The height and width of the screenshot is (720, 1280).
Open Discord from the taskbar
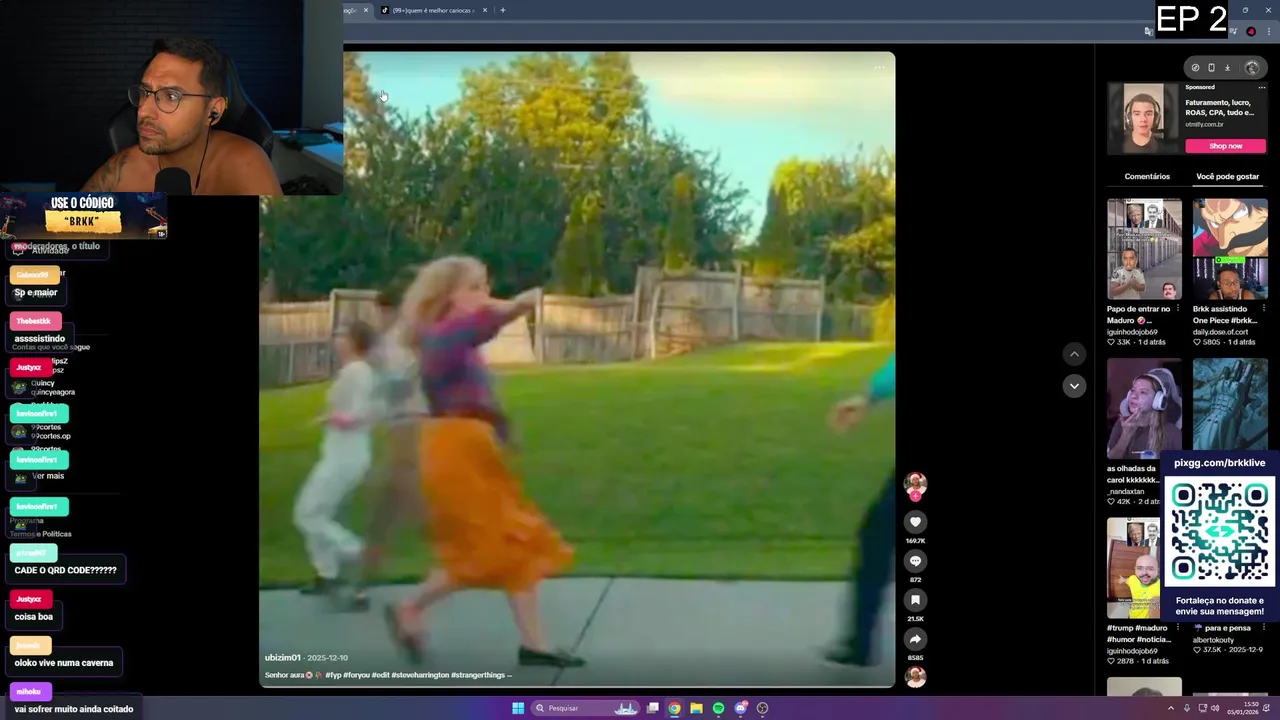pos(740,708)
